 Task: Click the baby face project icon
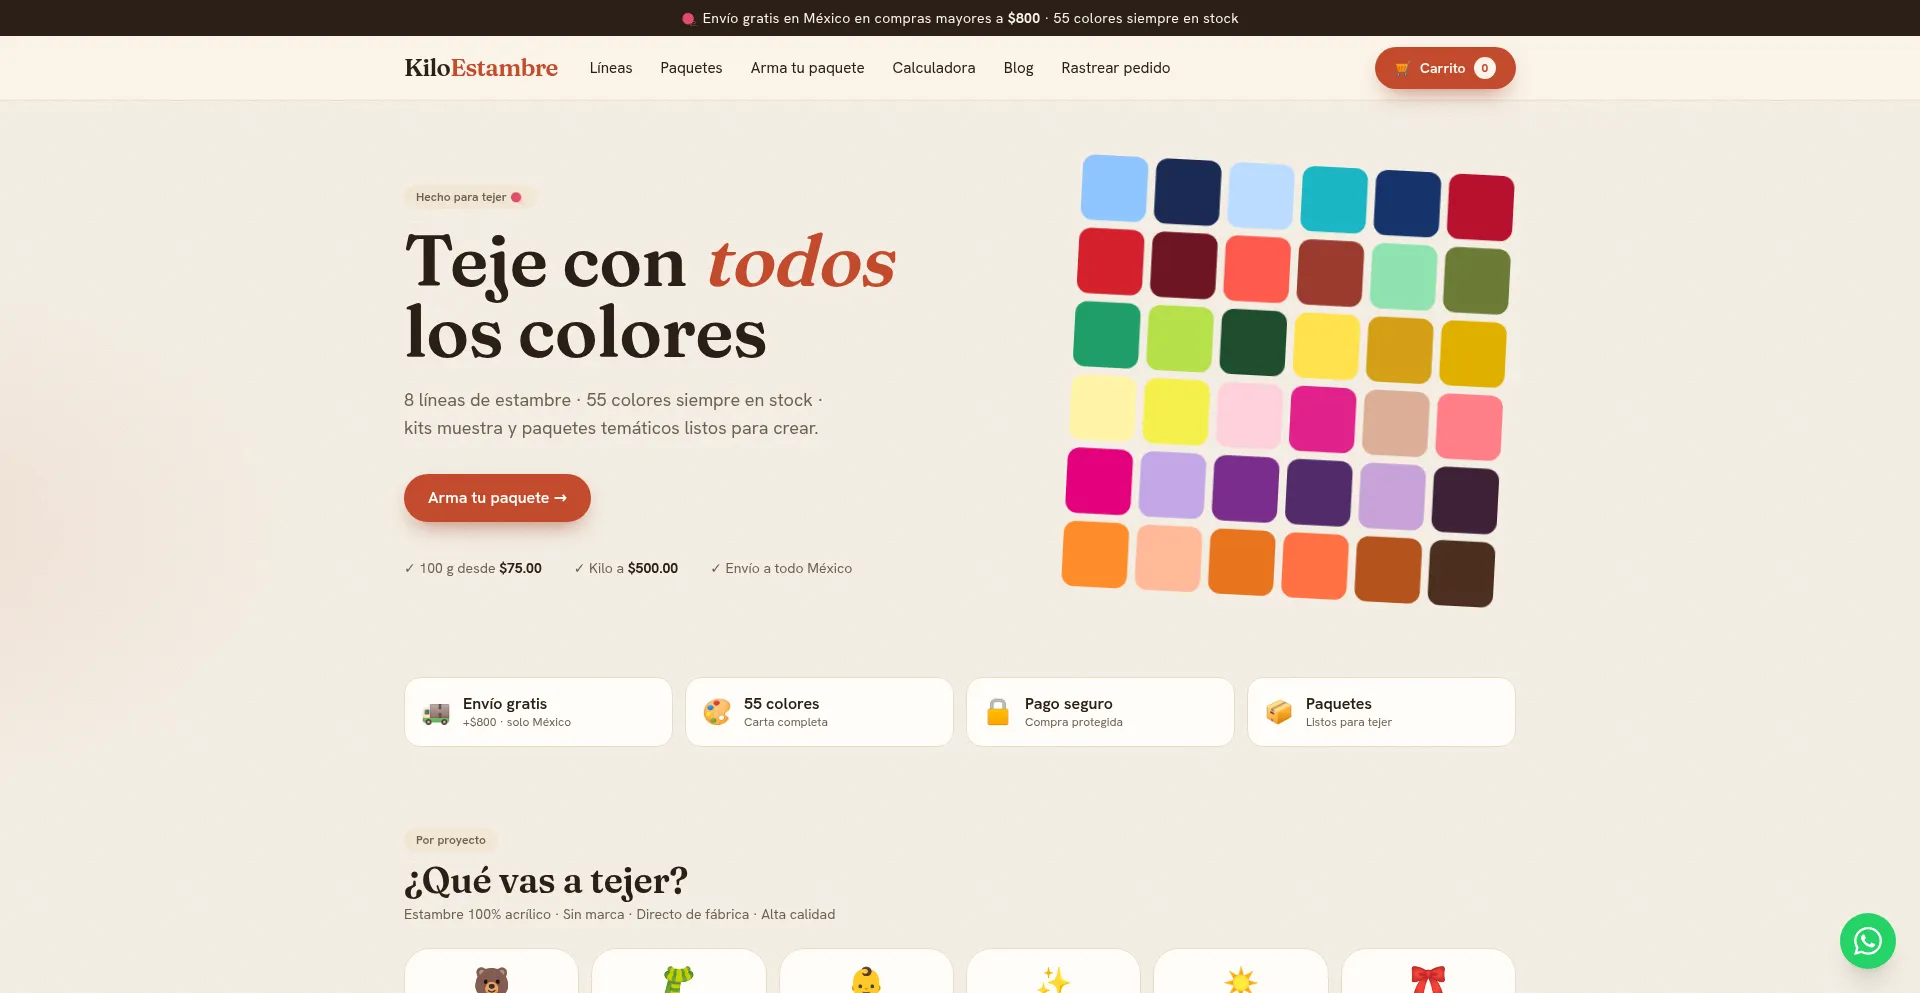click(x=866, y=980)
